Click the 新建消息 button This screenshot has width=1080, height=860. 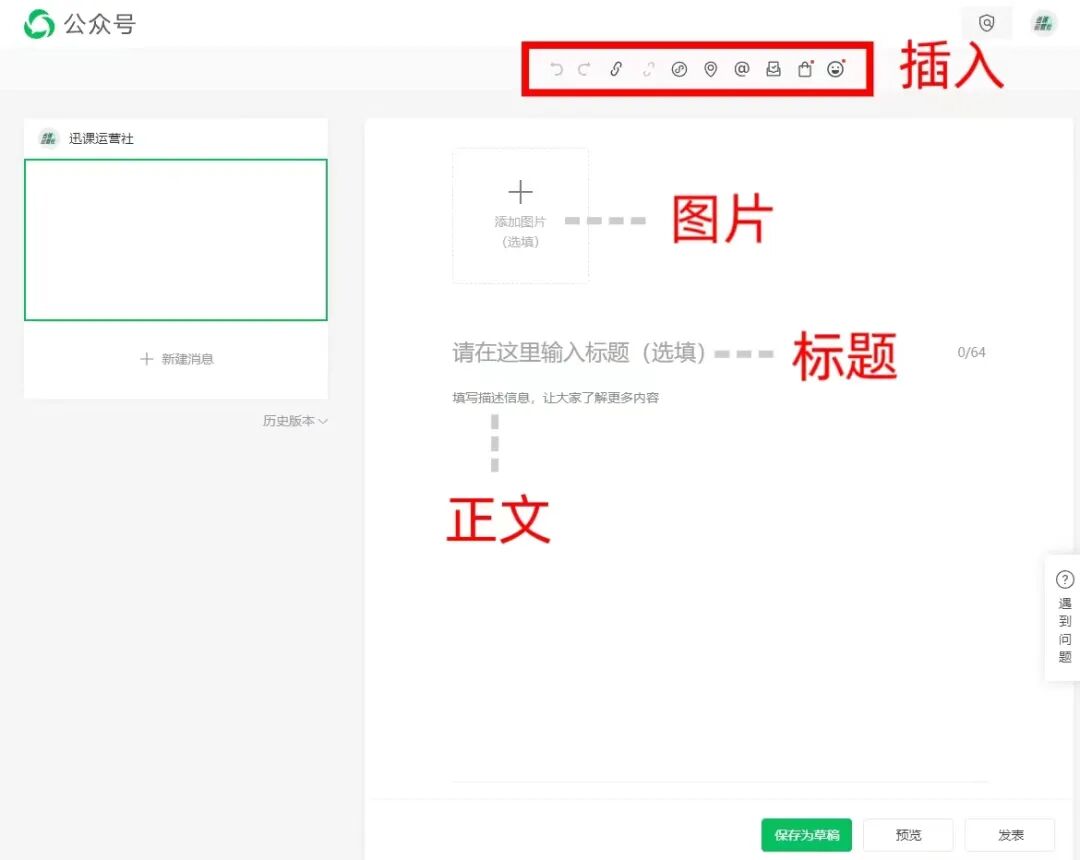175,358
